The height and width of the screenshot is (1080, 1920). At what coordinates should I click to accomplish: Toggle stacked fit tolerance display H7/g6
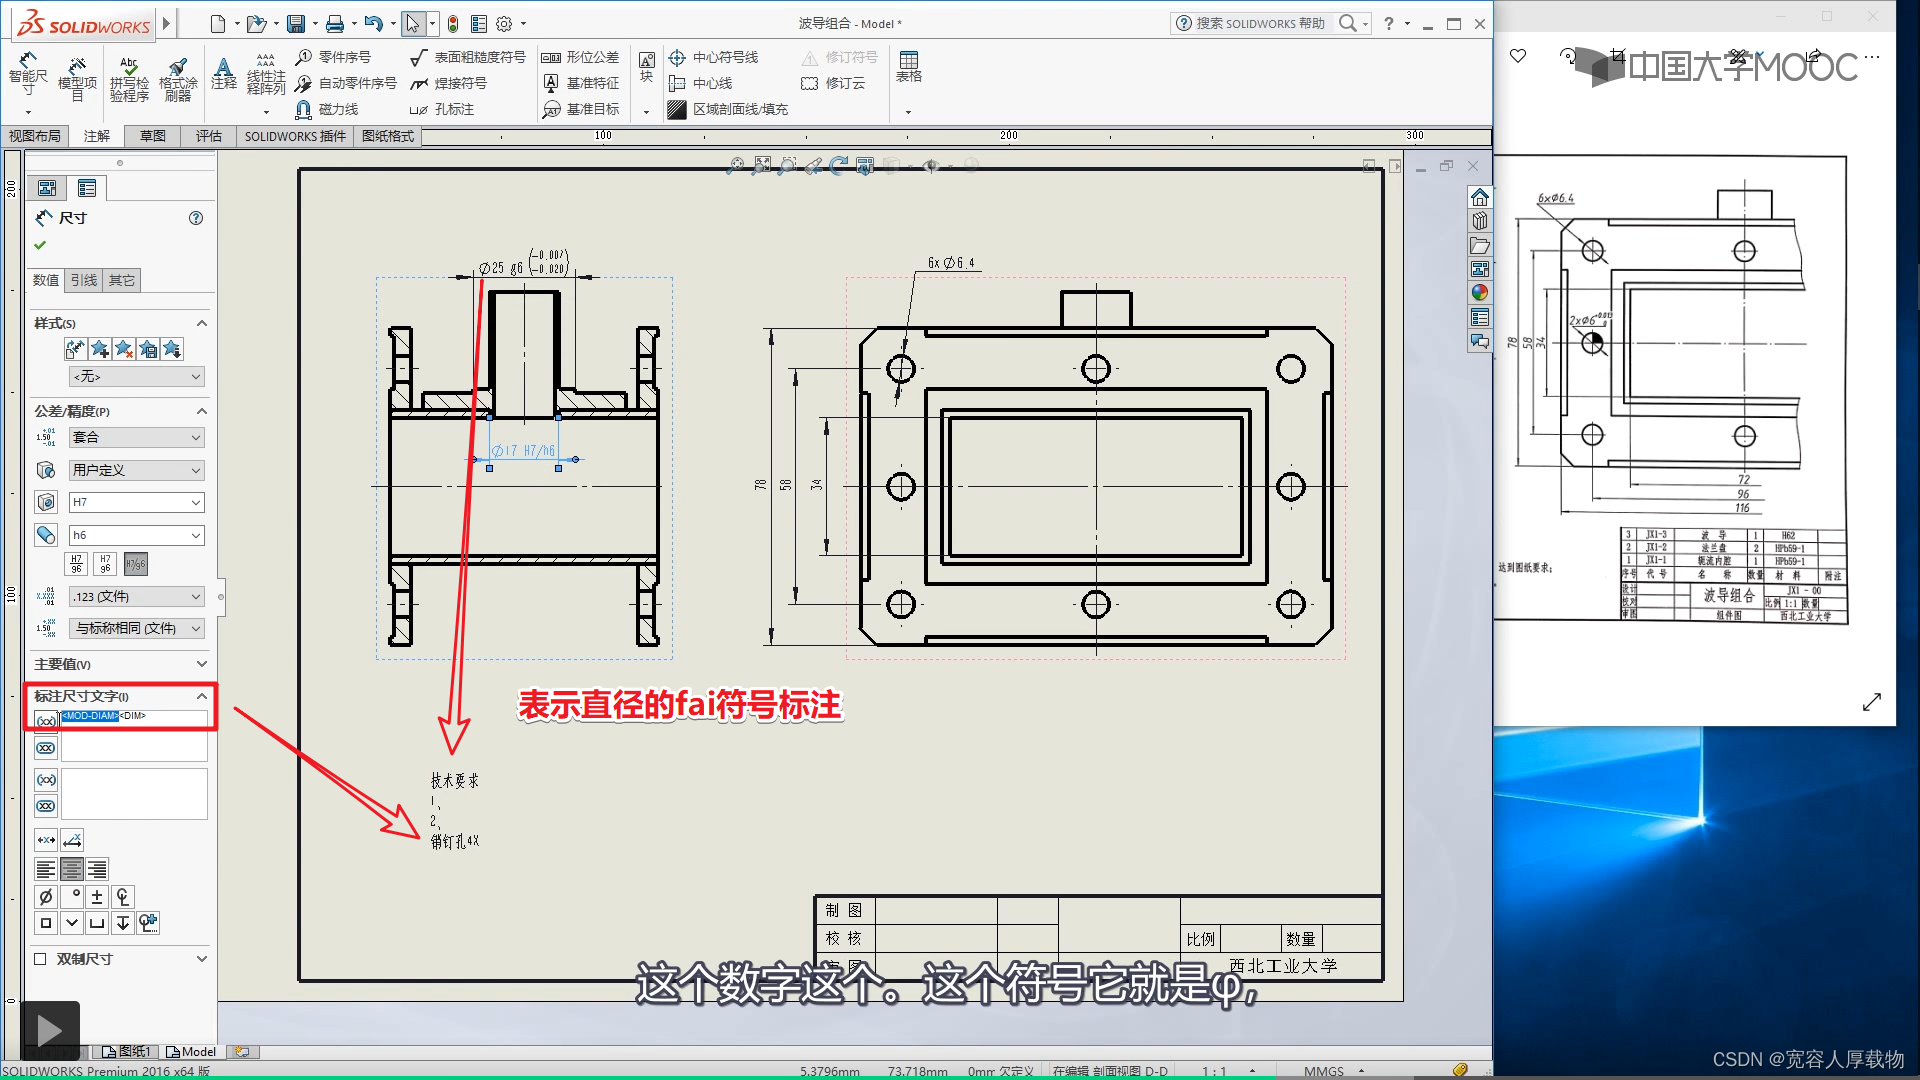point(76,564)
